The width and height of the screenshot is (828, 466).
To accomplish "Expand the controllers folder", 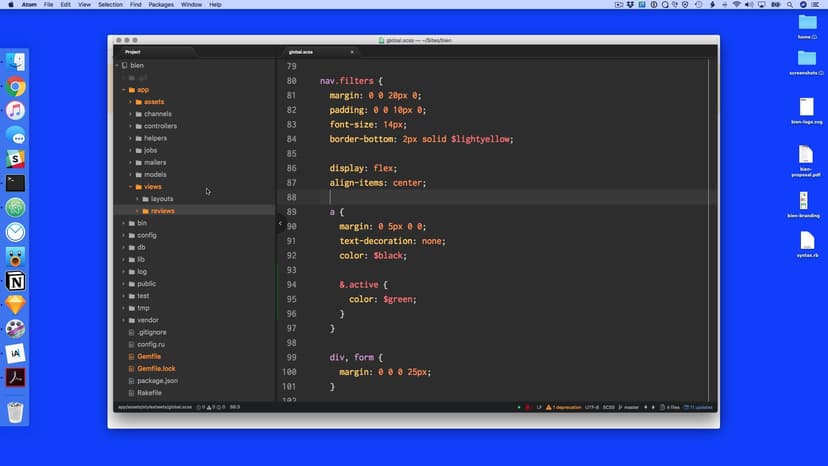I will (131, 126).
